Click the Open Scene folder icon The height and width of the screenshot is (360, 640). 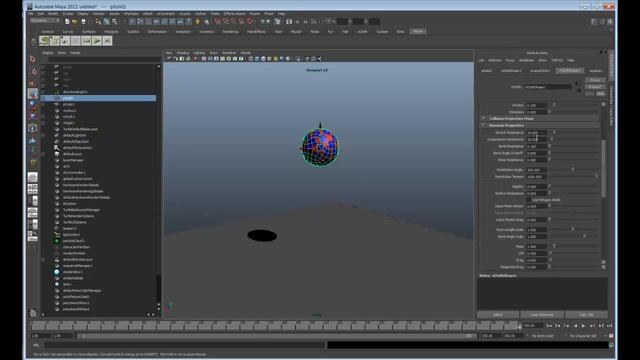(75, 22)
